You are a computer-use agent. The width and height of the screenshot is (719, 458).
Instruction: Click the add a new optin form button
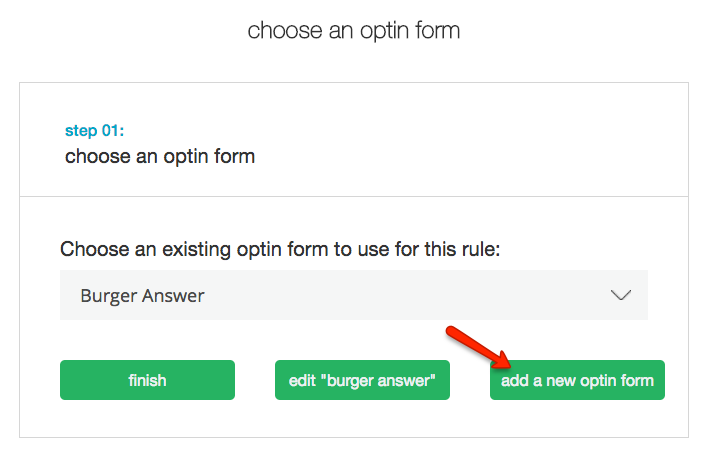coord(577,380)
